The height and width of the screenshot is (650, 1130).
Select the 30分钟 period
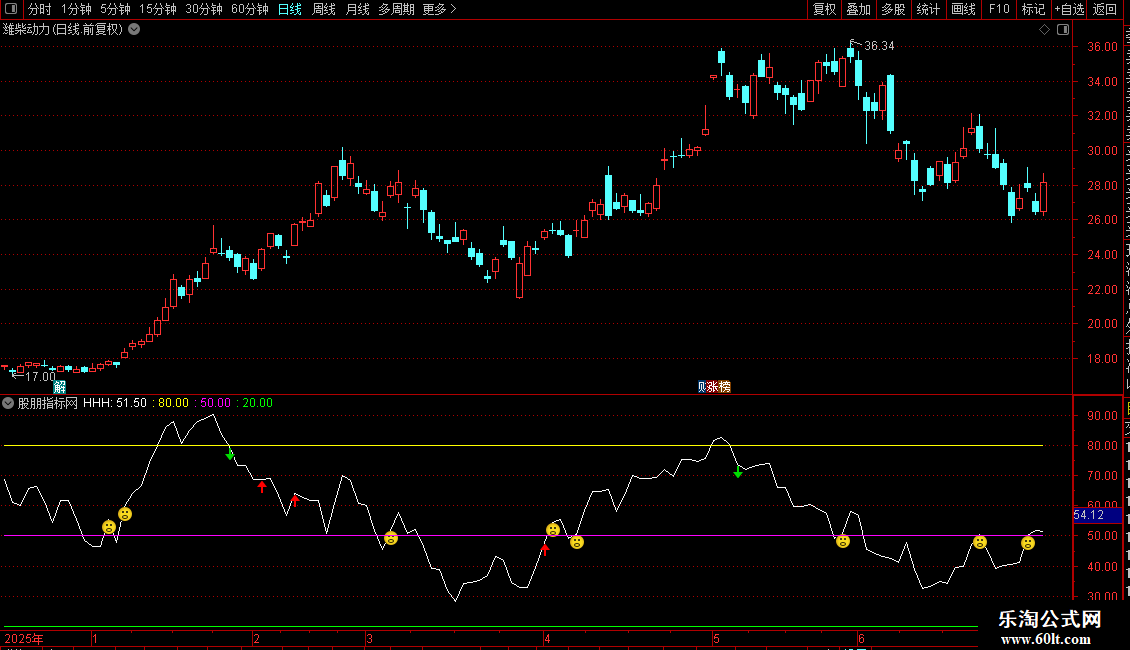pyautogui.click(x=204, y=9)
